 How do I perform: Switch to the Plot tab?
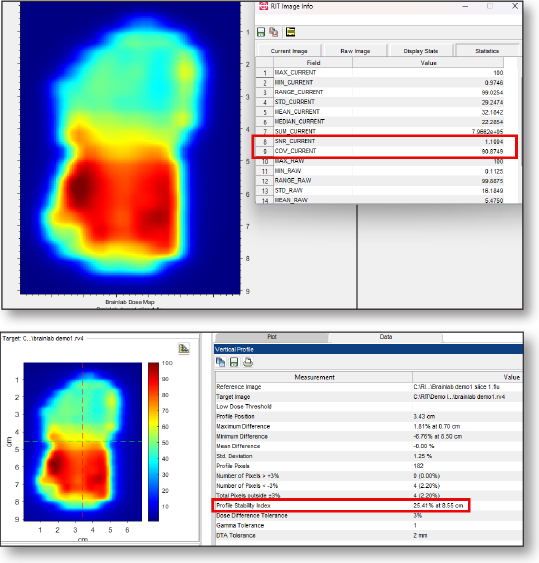pyautogui.click(x=272, y=337)
